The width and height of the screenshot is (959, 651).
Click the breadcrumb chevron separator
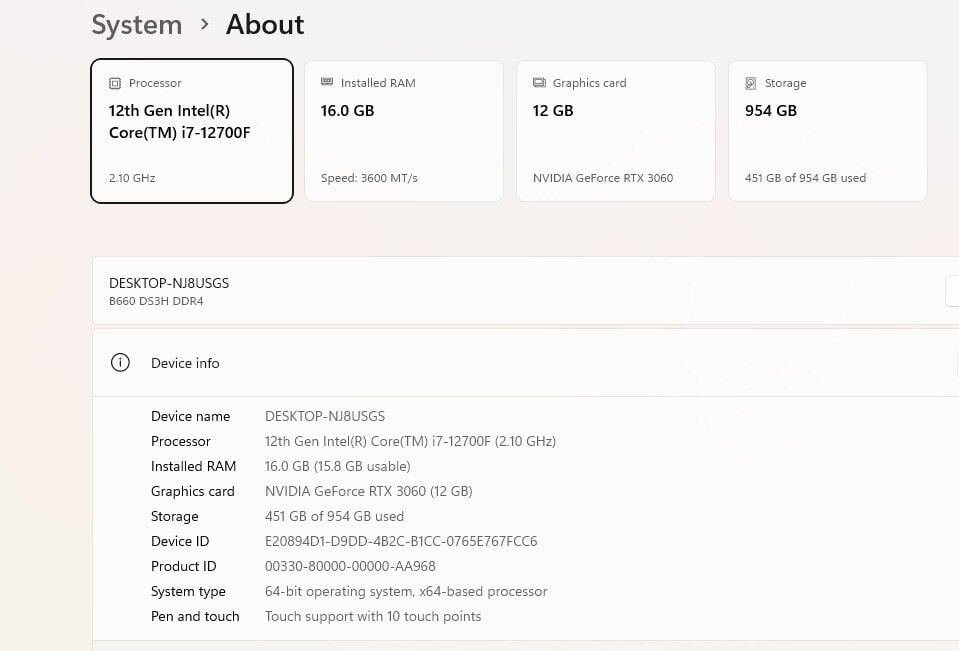(205, 24)
